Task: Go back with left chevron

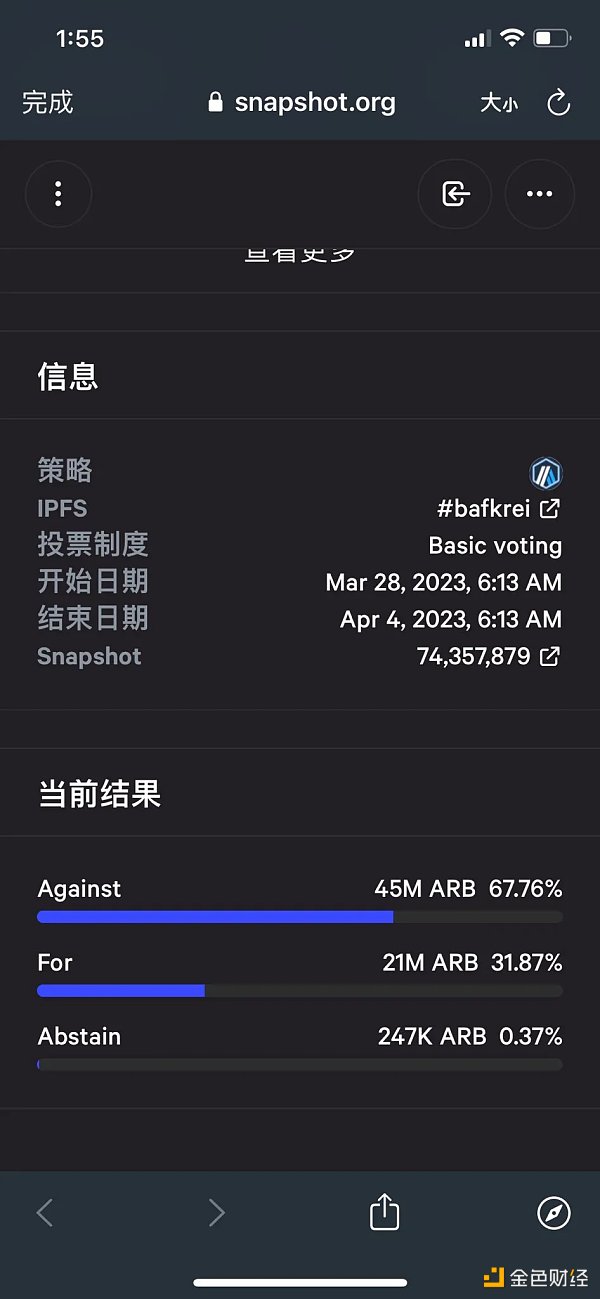Action: click(x=45, y=1213)
